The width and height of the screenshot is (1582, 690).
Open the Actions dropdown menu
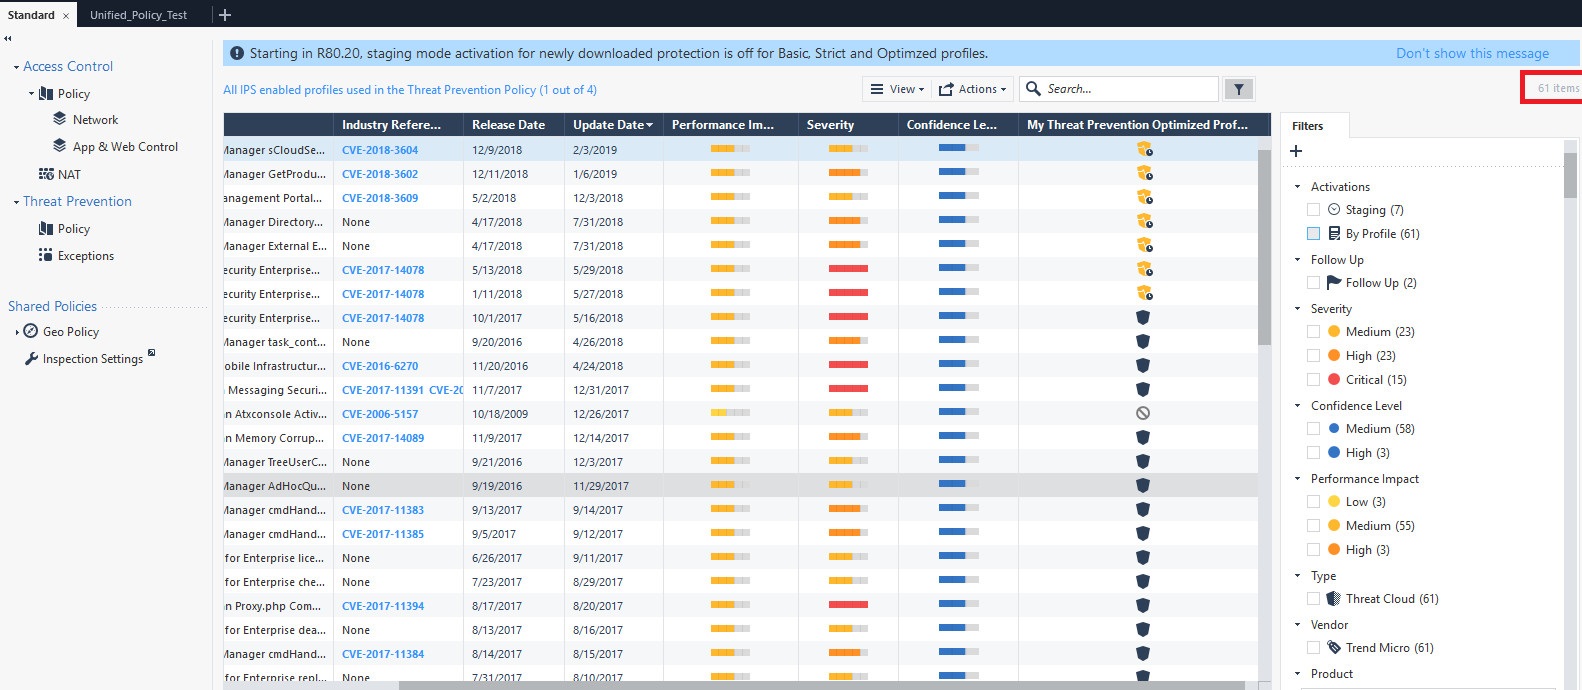pos(975,89)
